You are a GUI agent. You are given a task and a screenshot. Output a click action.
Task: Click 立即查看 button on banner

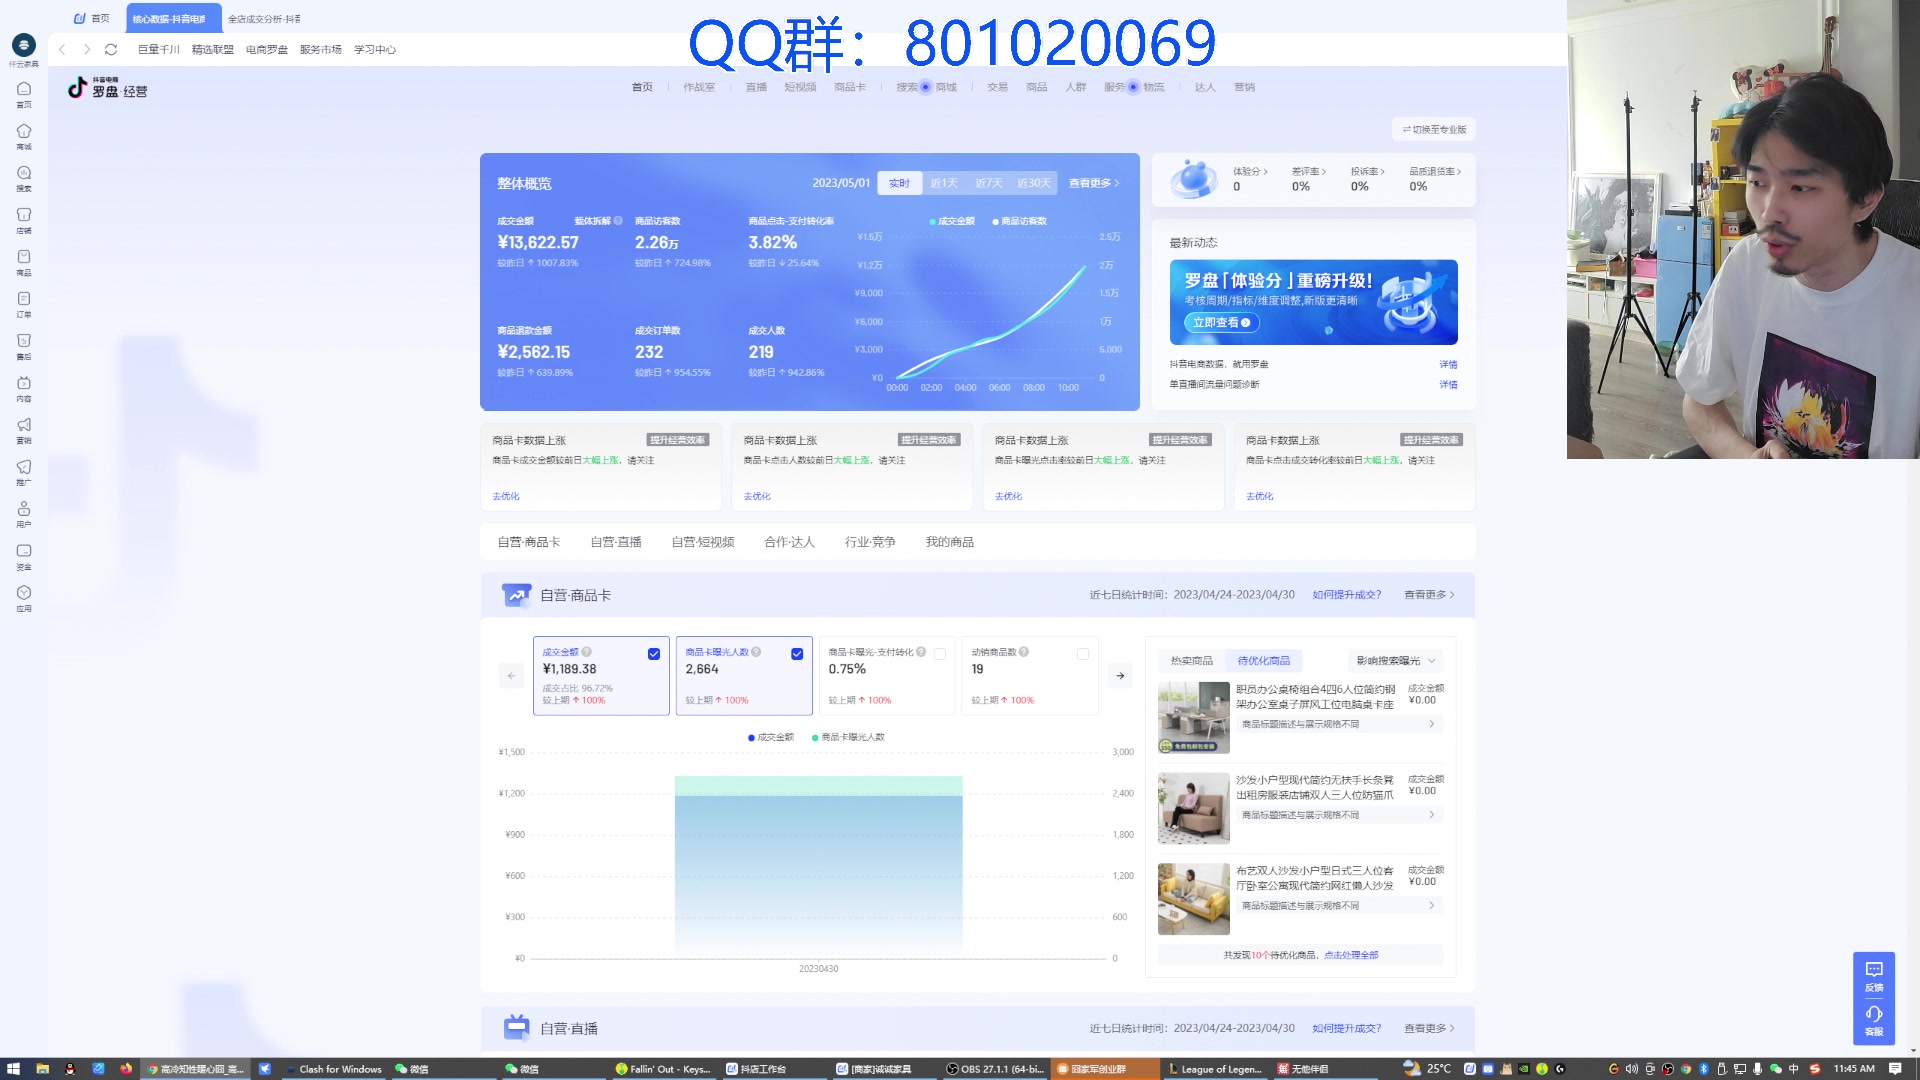[x=1222, y=323]
